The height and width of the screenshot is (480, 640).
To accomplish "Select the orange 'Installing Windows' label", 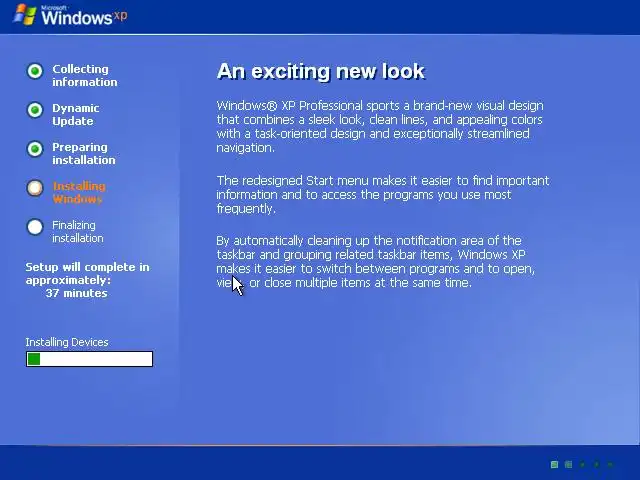I will [79, 192].
